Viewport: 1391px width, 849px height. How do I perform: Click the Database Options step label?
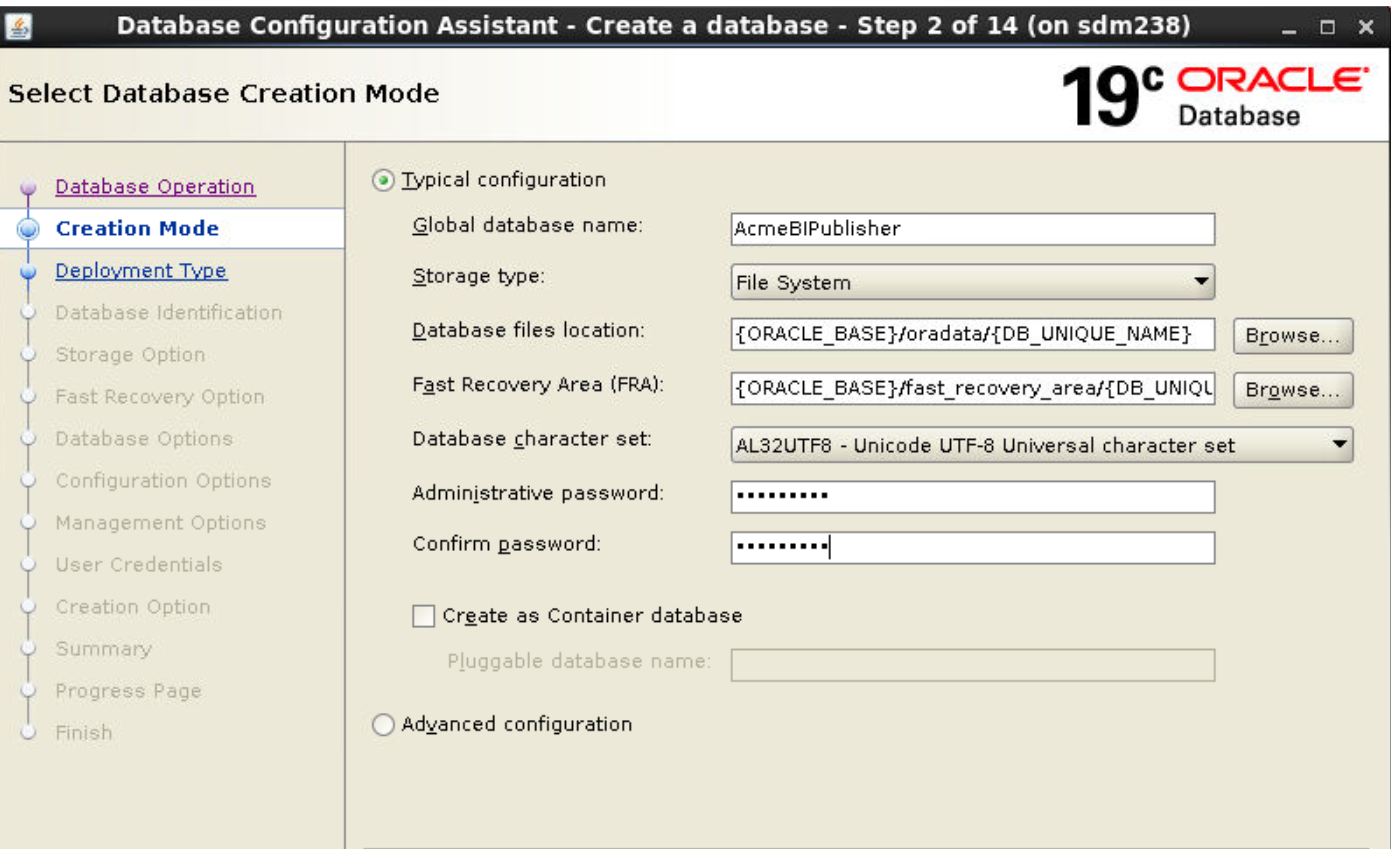tap(144, 439)
